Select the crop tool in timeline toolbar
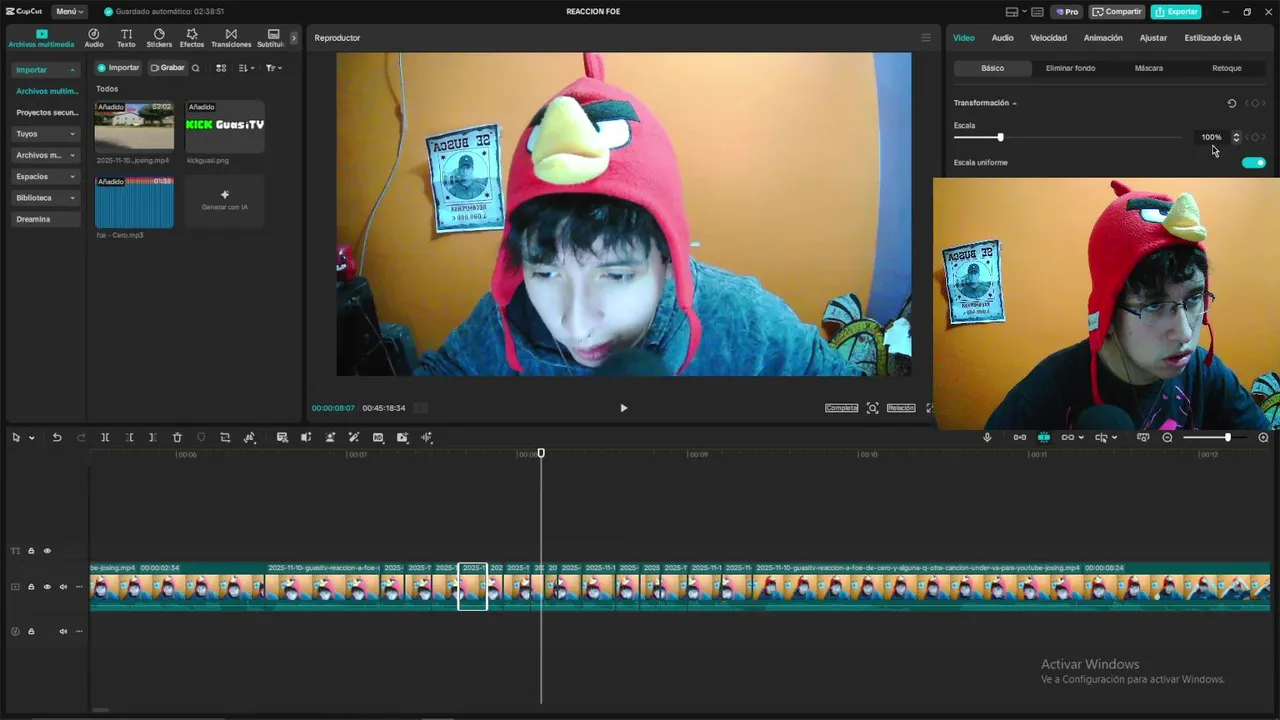The height and width of the screenshot is (720, 1280). [x=225, y=438]
